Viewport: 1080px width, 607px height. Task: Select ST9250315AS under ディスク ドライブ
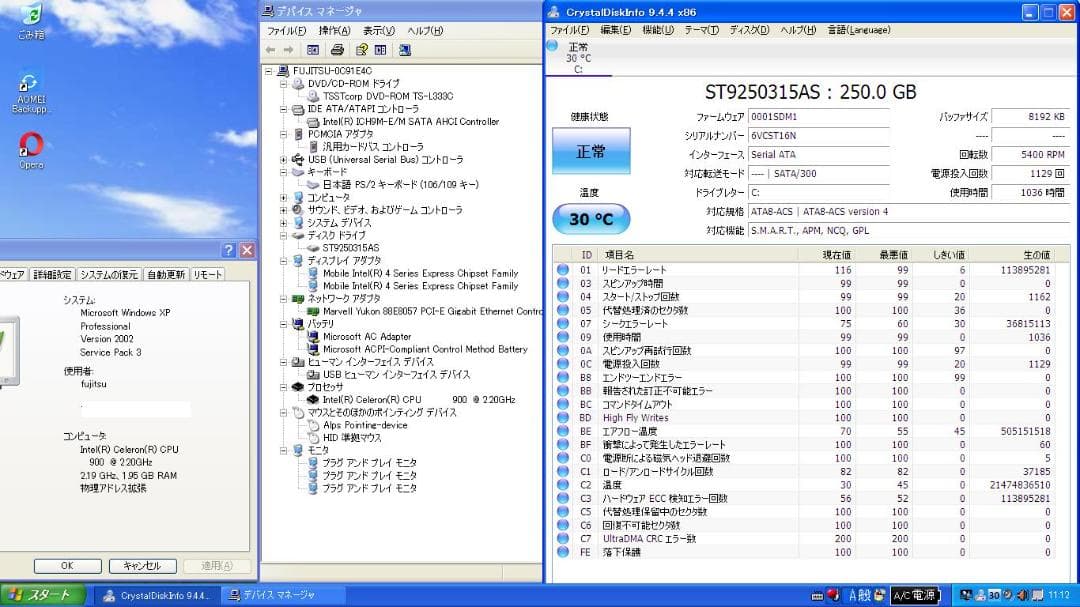click(351, 248)
